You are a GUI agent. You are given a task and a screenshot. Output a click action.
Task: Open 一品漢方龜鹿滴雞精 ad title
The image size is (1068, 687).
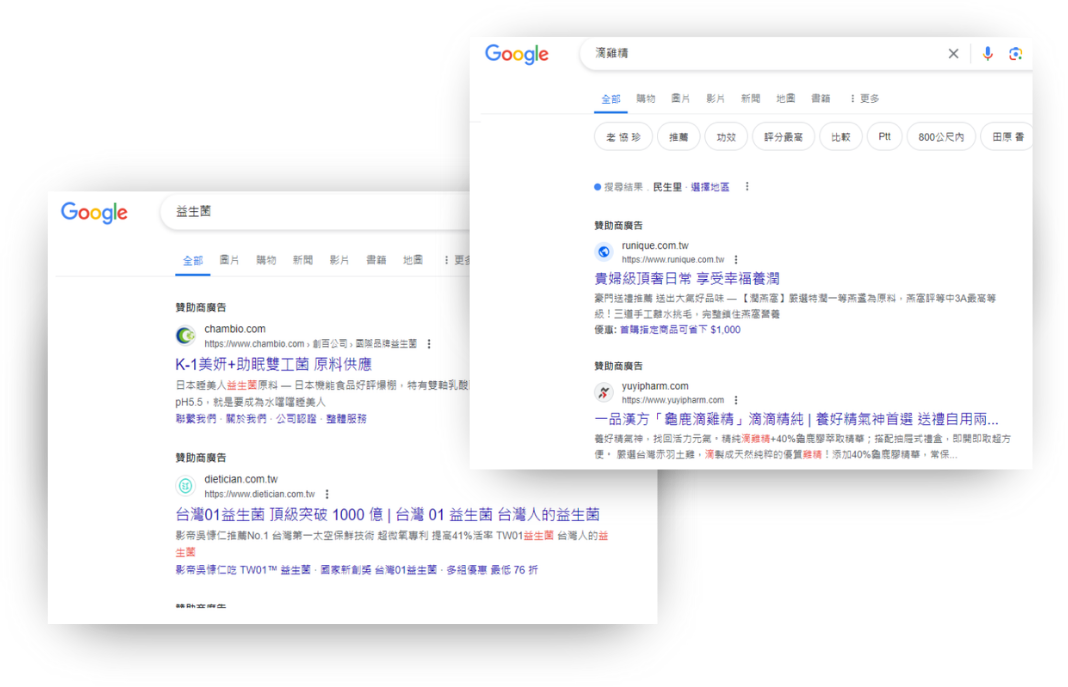(796, 419)
